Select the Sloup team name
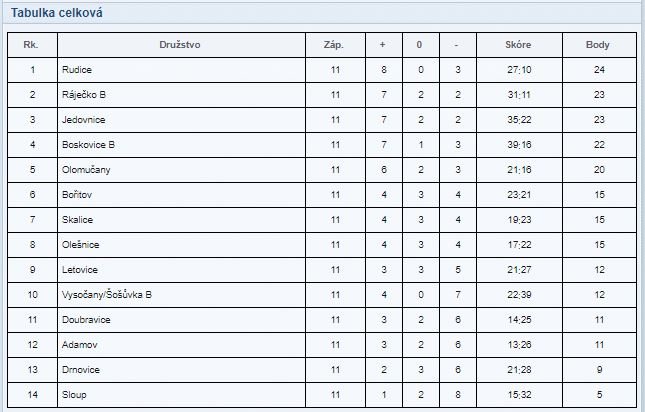Screen dimensions: 645x412 point(74,395)
